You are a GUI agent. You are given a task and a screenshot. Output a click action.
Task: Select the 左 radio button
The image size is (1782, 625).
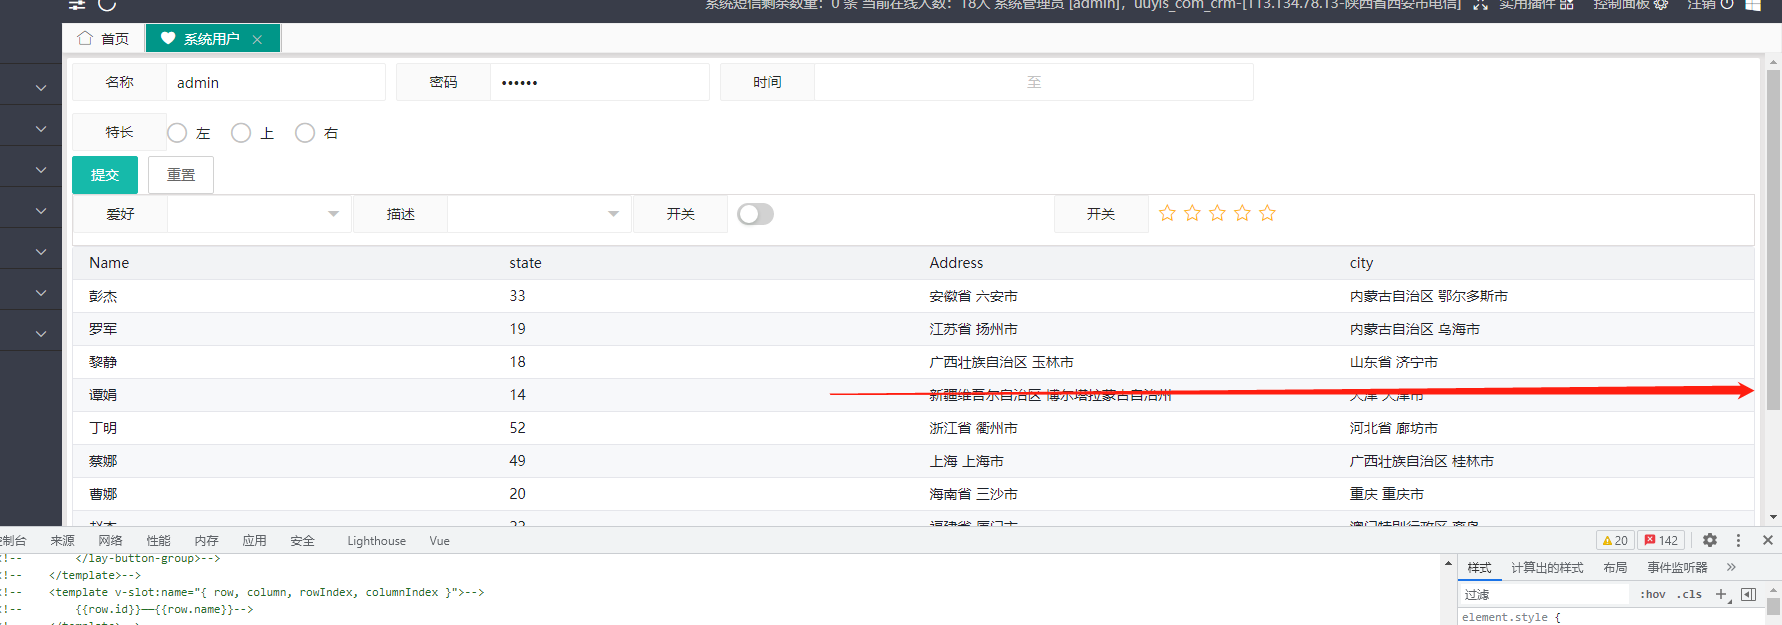tap(177, 133)
